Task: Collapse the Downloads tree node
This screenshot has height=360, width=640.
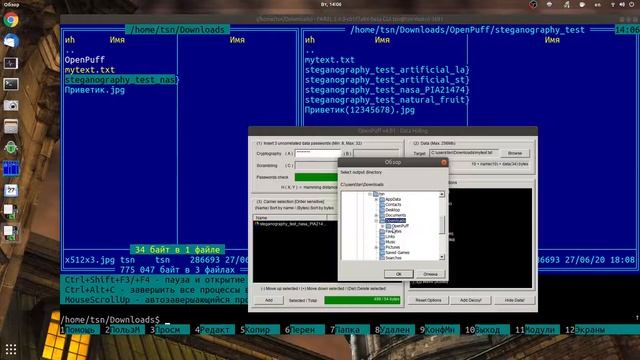Action: 376,220
